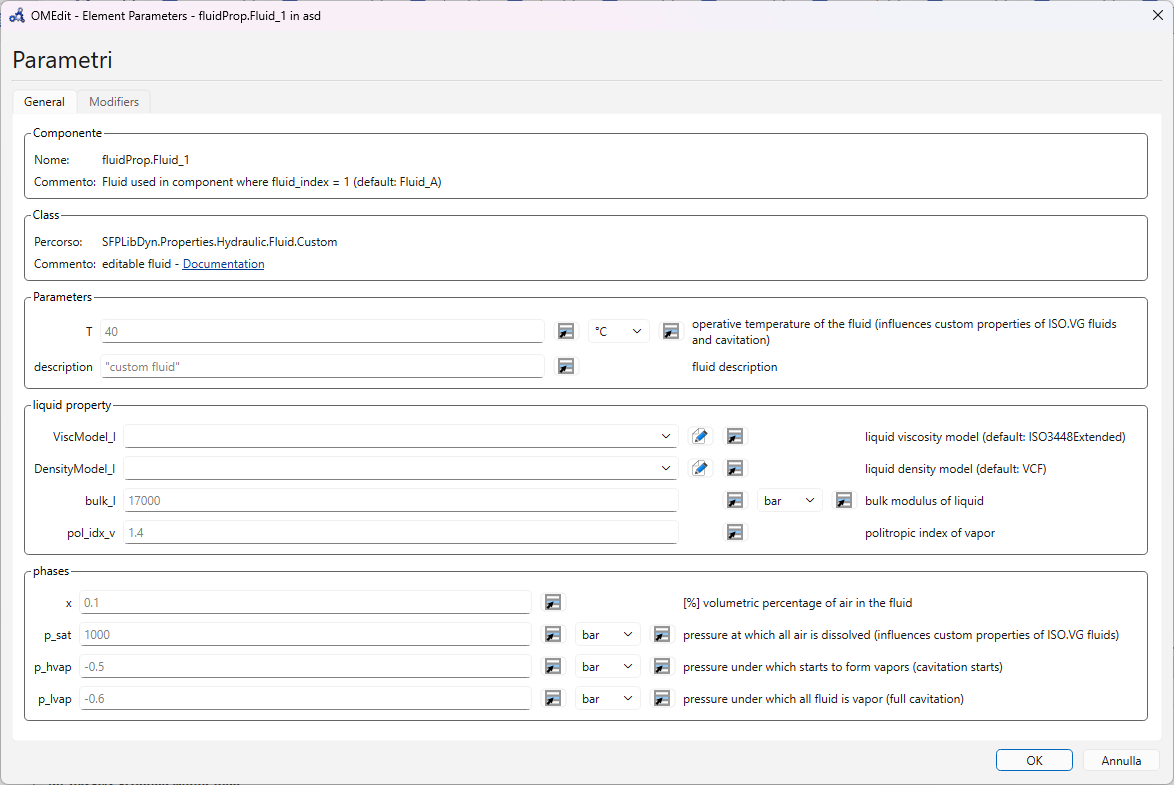Click the icon right after the T value field
This screenshot has width=1174, height=785.
click(x=566, y=331)
